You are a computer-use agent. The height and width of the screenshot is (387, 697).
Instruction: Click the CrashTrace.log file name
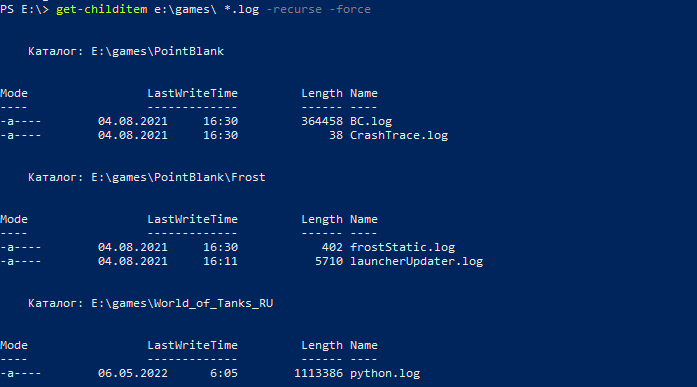click(399, 136)
